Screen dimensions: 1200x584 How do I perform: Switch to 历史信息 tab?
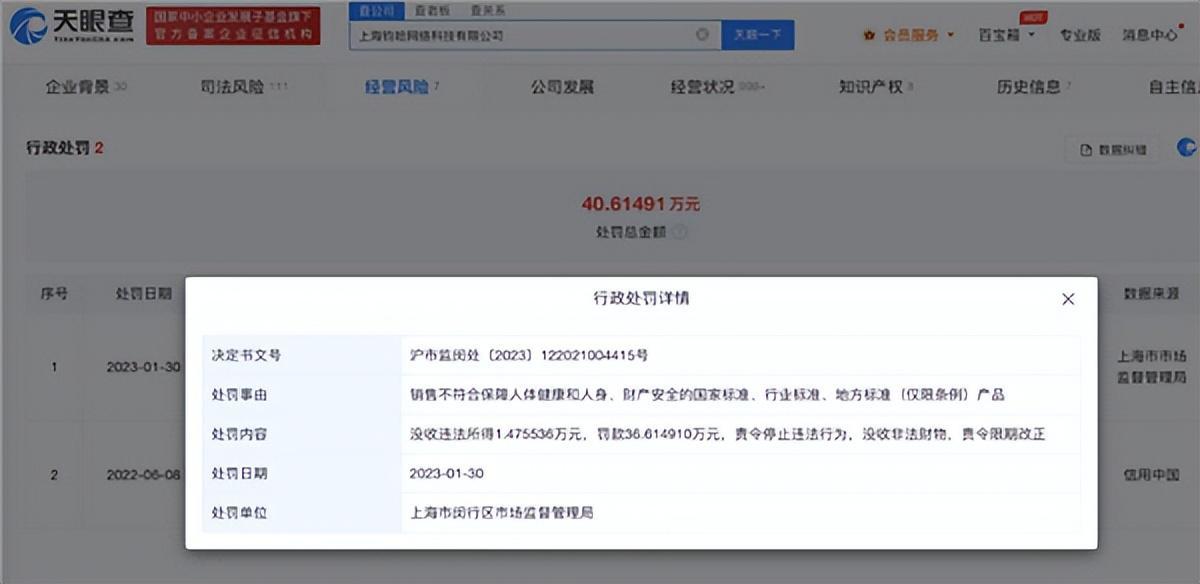click(1034, 87)
